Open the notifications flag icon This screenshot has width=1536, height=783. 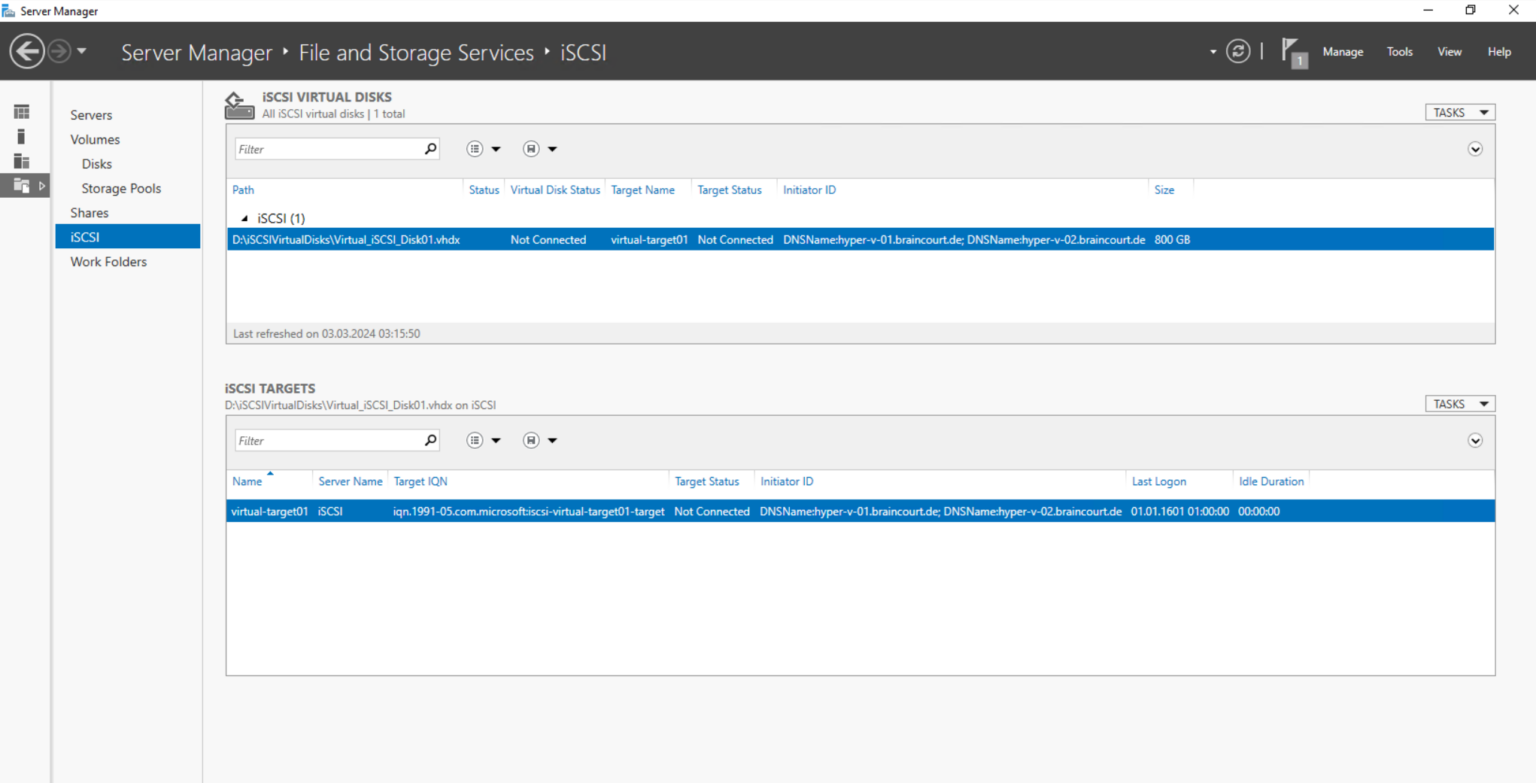[x=1290, y=51]
